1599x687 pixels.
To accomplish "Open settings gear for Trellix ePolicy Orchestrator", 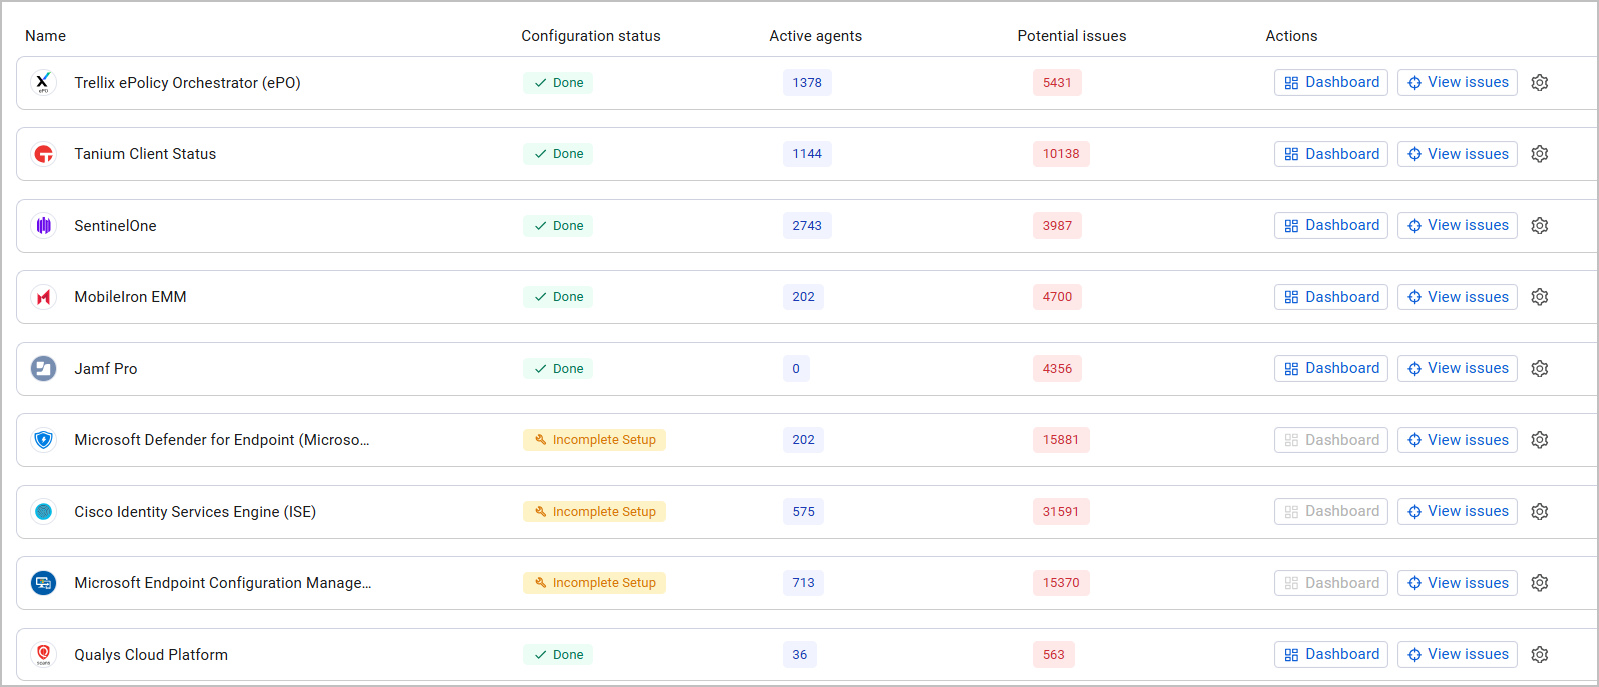I will (1540, 83).
